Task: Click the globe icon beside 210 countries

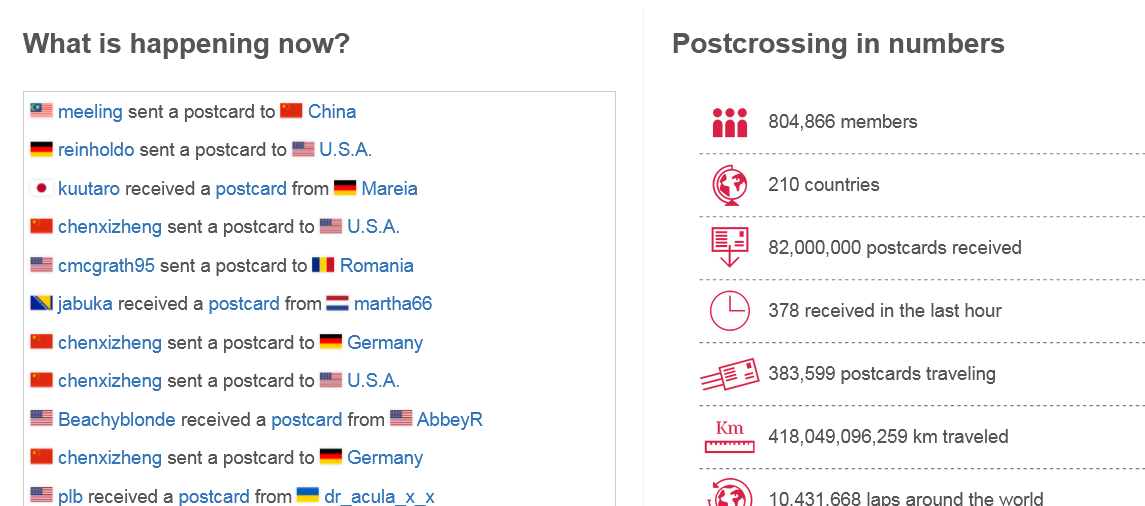Action: pyautogui.click(x=729, y=185)
